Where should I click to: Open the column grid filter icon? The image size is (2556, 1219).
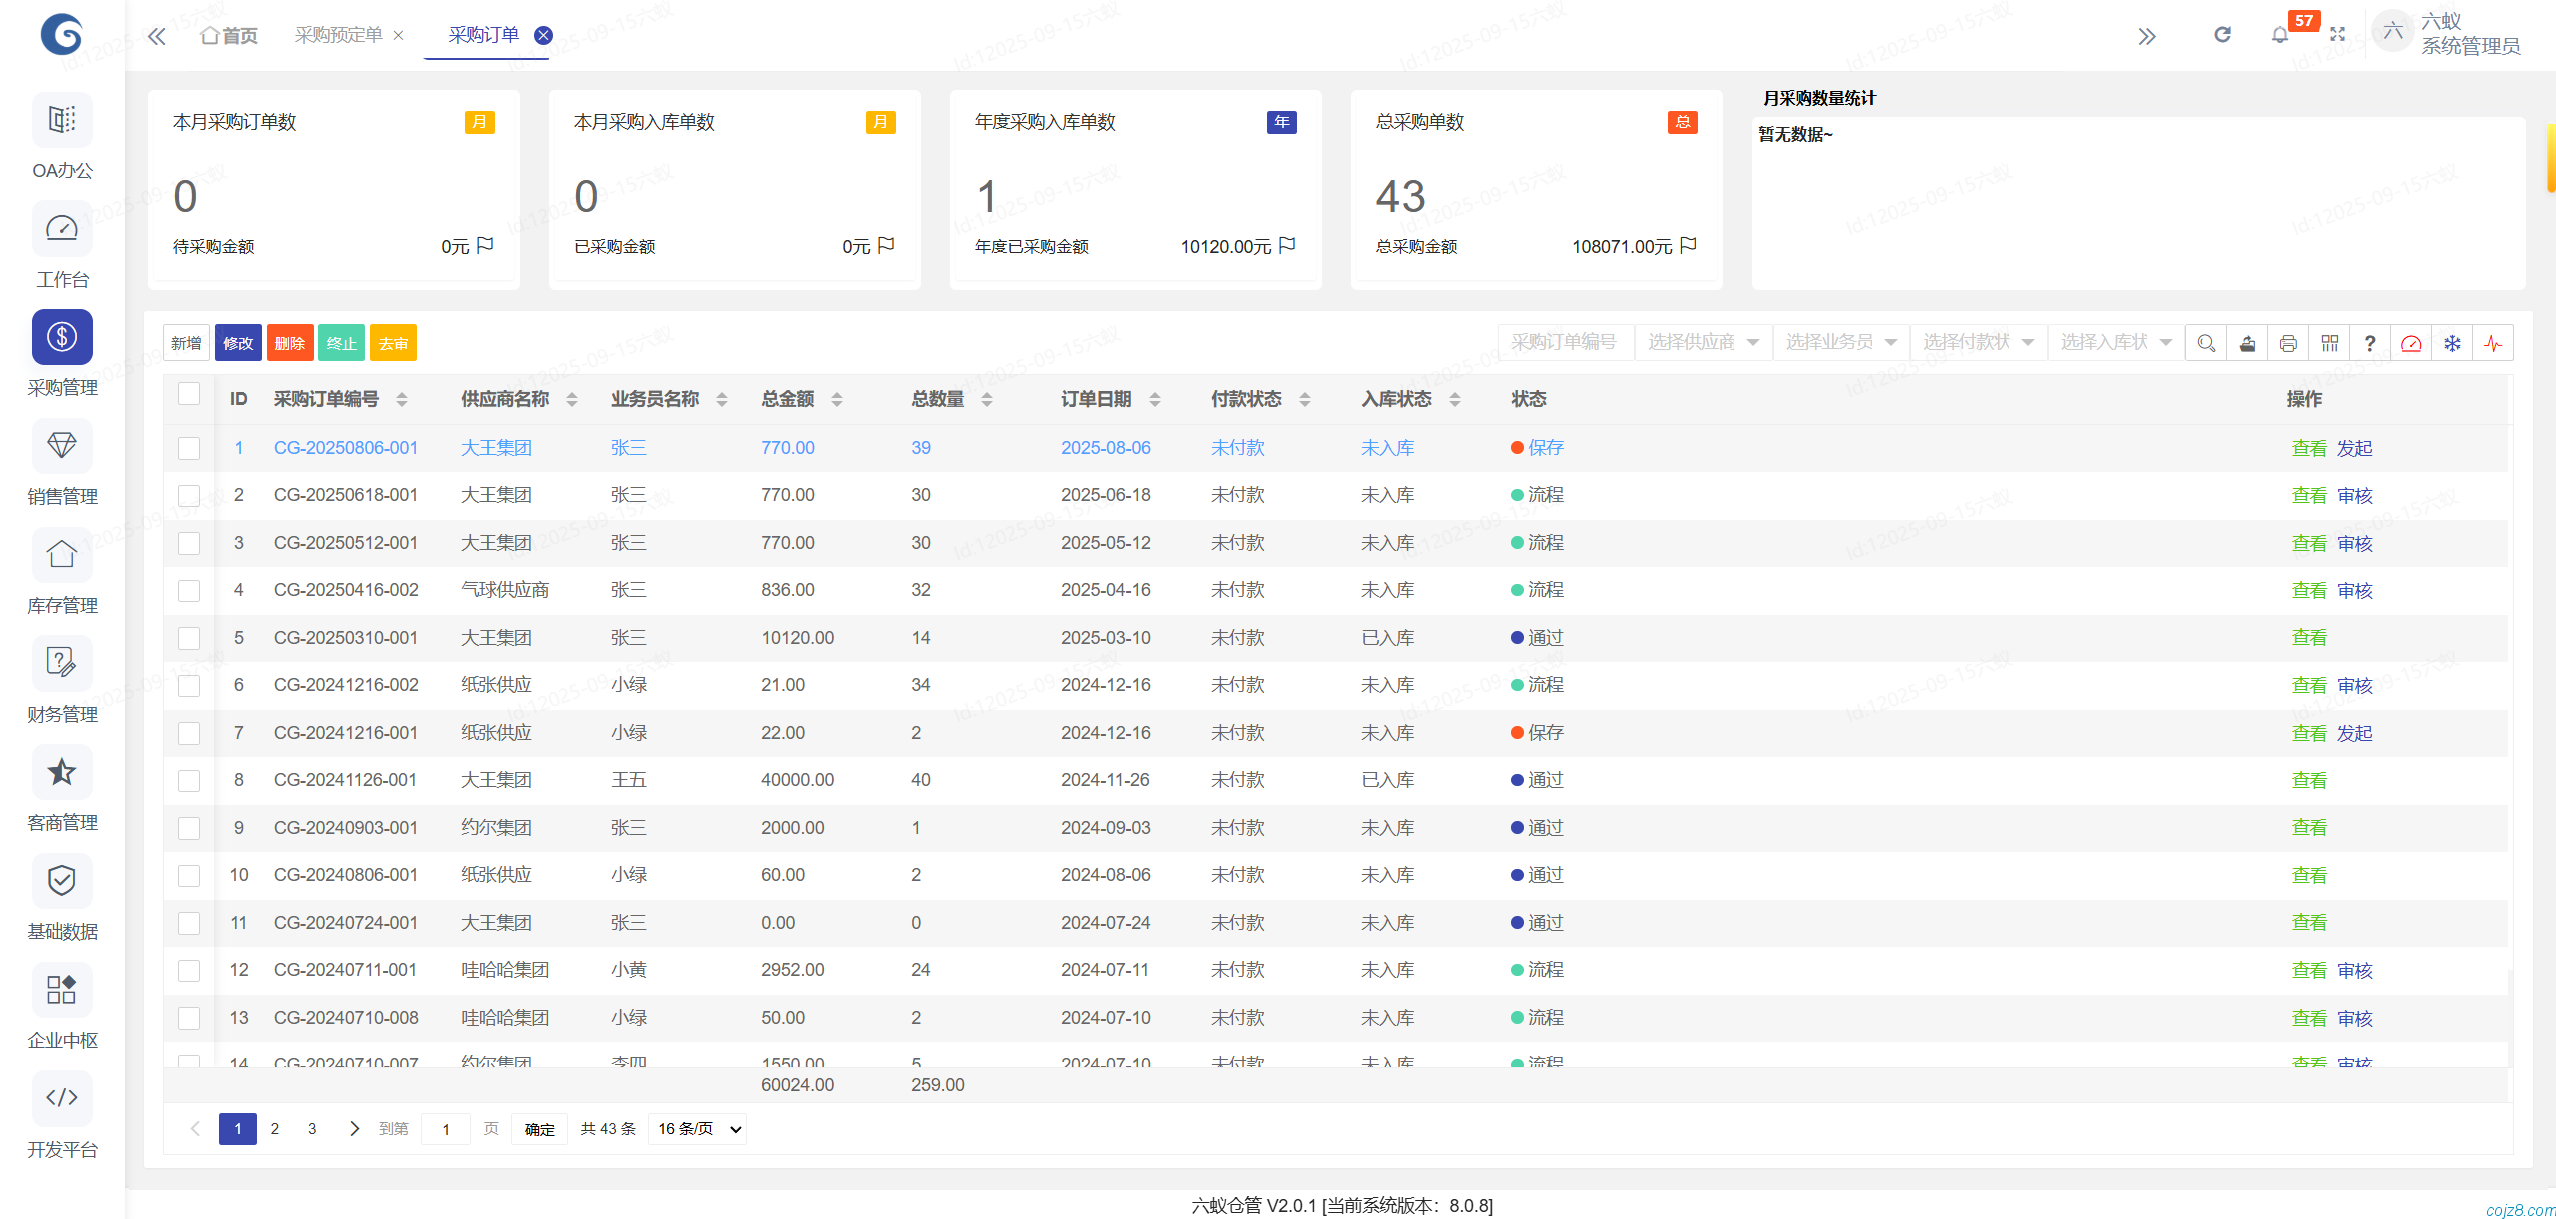[x=2329, y=343]
